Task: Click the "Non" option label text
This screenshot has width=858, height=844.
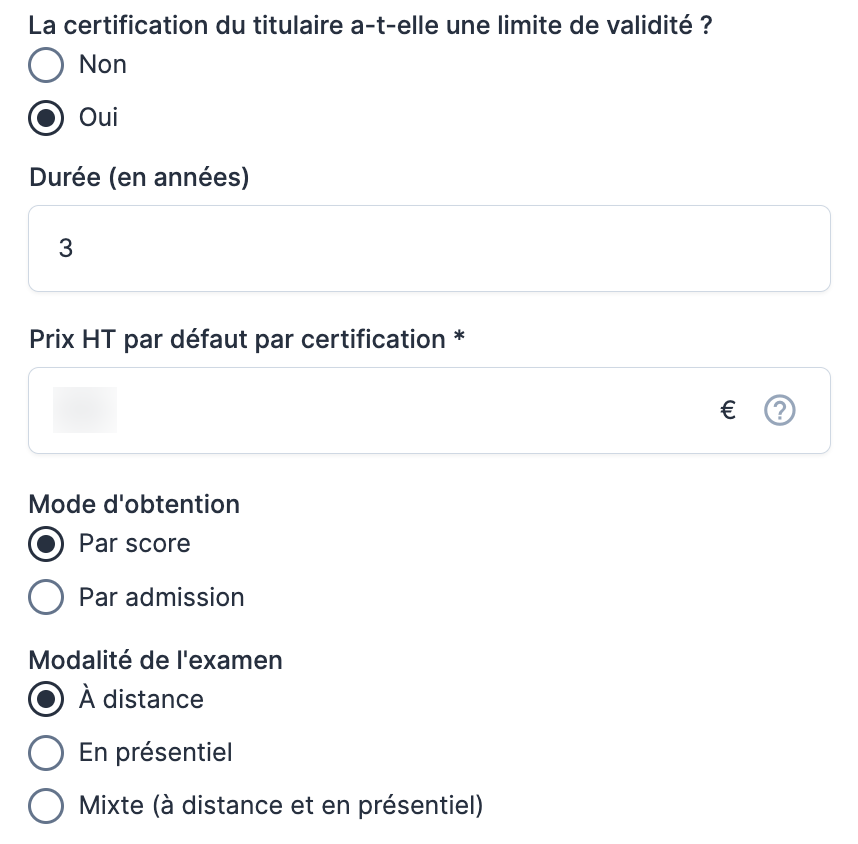Action: [103, 65]
